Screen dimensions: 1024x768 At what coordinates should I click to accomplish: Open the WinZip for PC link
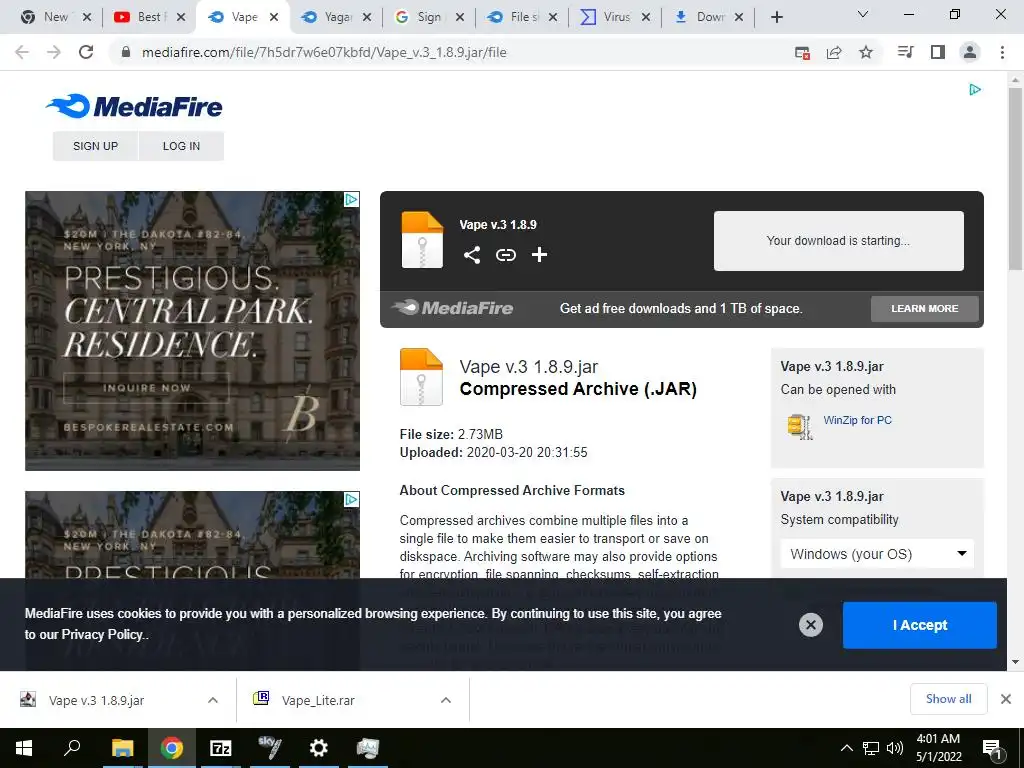click(857, 420)
